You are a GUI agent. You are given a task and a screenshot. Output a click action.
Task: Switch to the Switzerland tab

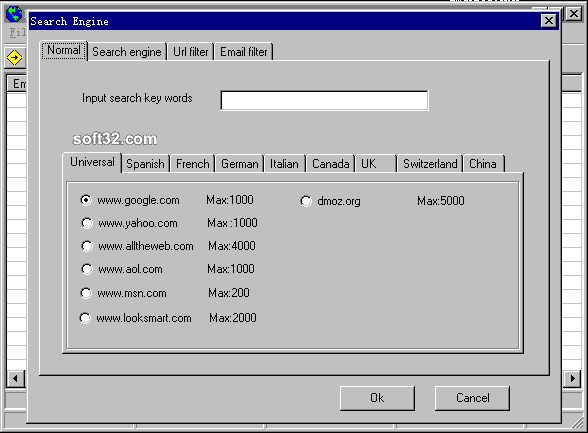click(430, 164)
